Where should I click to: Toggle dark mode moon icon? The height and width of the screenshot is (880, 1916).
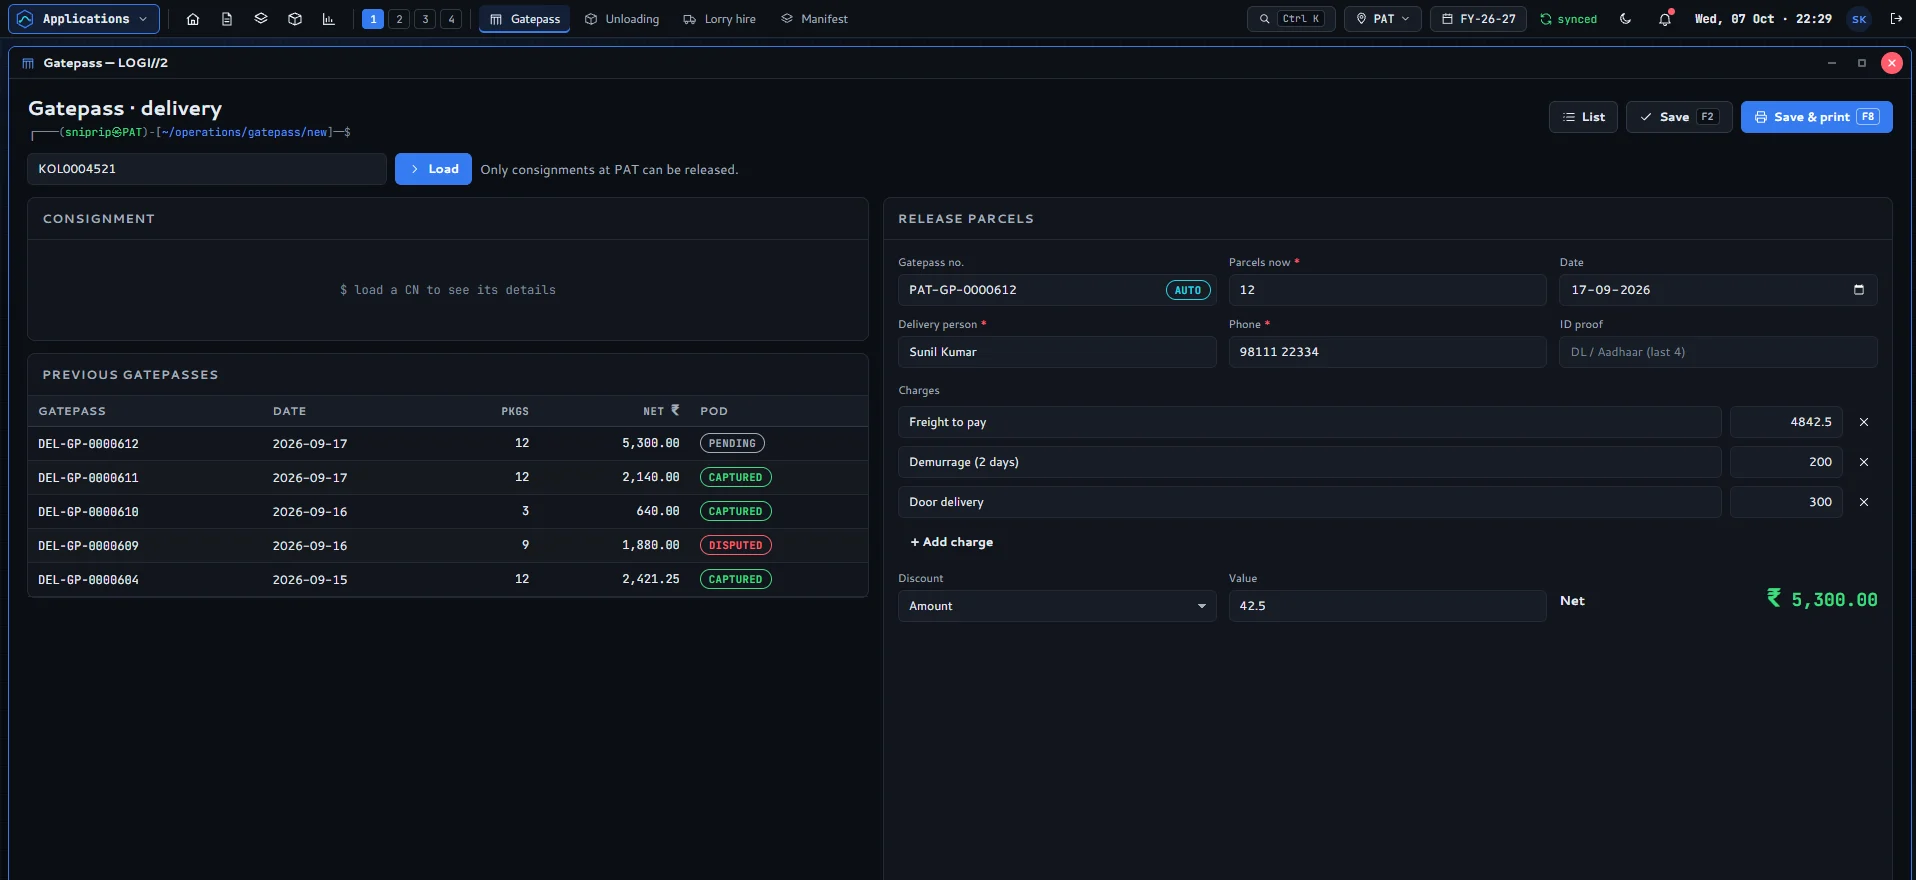[1626, 19]
